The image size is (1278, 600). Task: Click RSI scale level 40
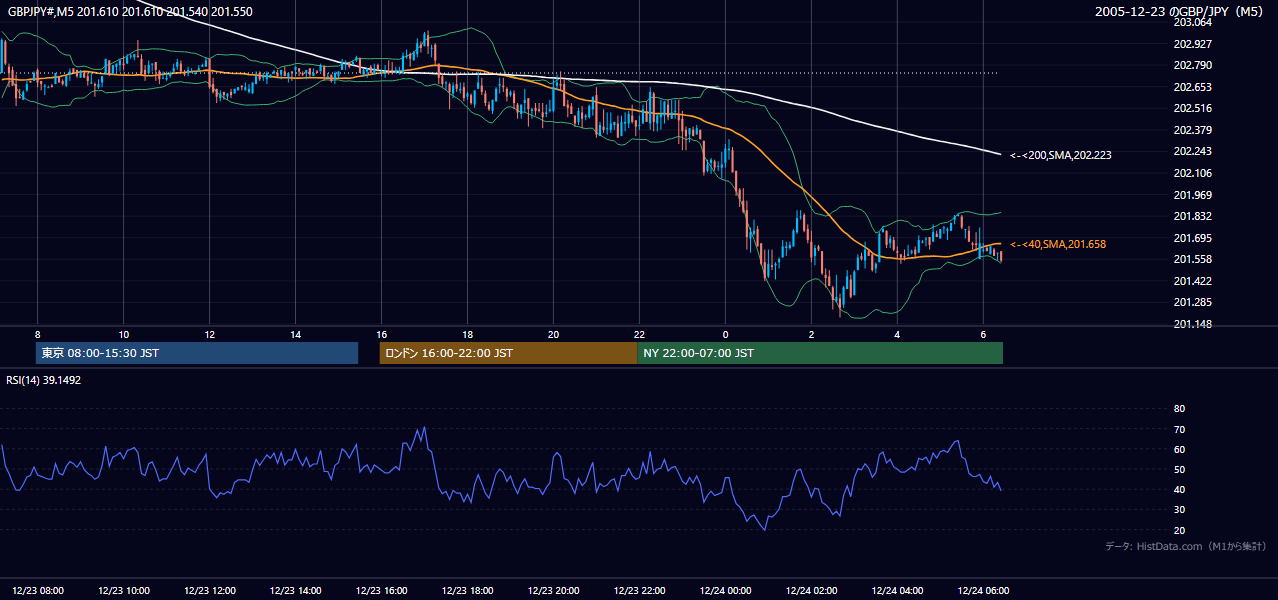tap(1179, 489)
